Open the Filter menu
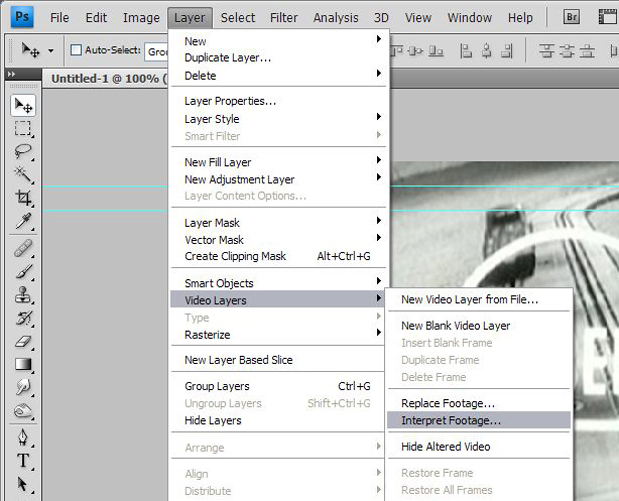Viewport: 619px width, 501px height. (x=284, y=17)
